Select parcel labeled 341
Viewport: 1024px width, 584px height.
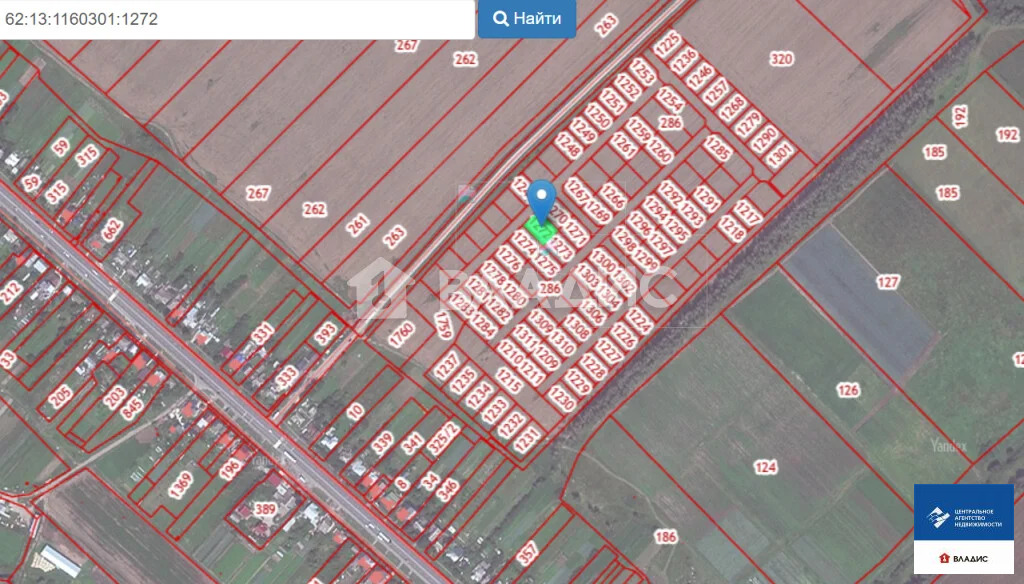pos(412,444)
